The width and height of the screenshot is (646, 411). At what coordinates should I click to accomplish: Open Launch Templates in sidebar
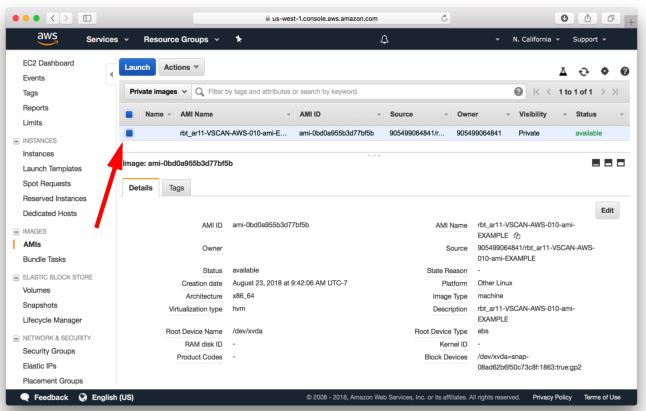52,168
